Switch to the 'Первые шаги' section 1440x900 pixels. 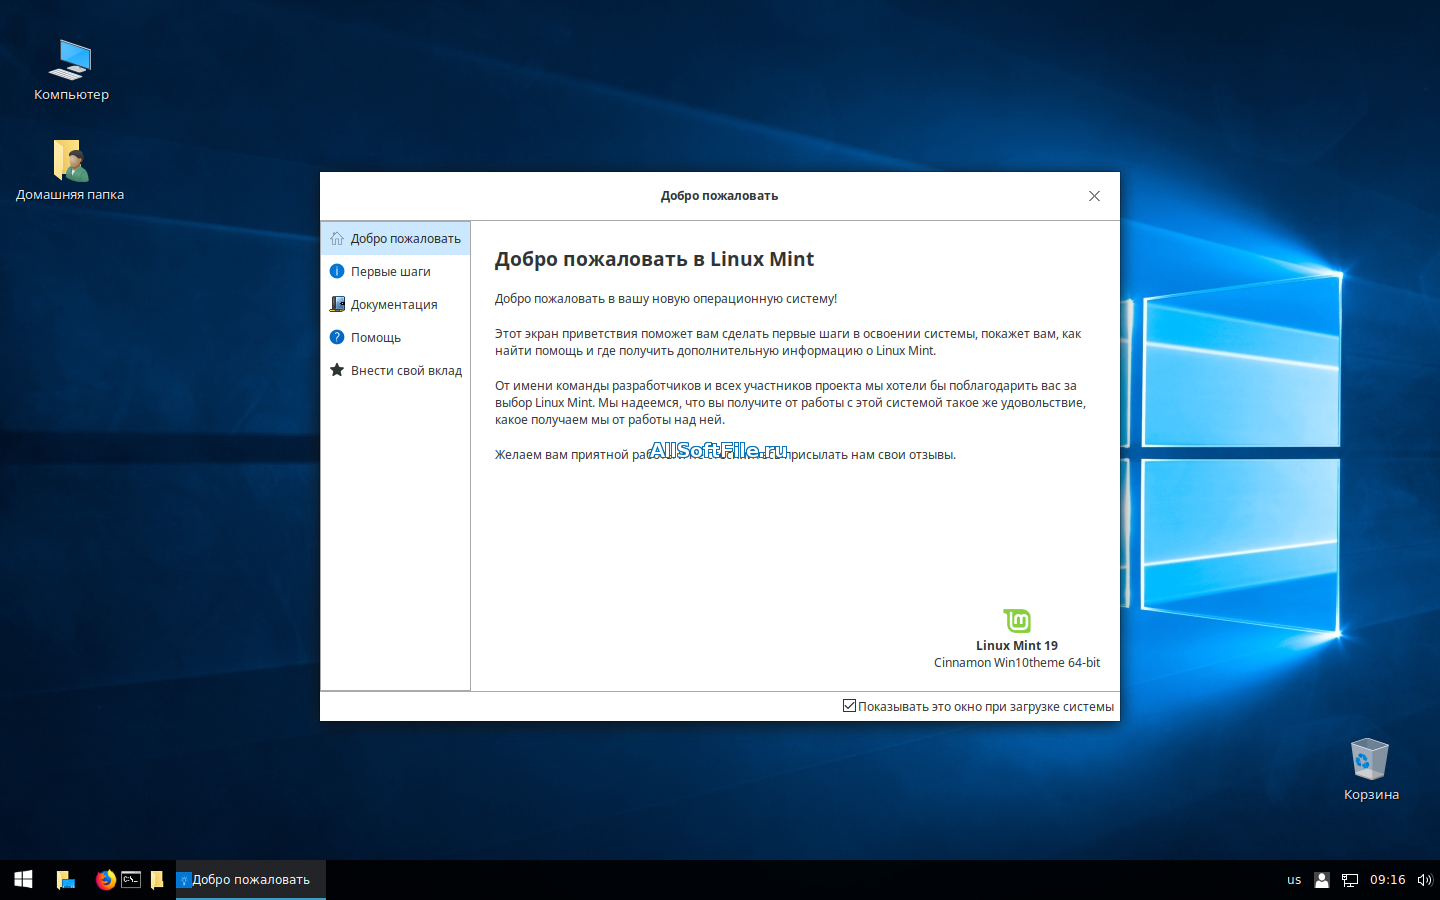396,271
